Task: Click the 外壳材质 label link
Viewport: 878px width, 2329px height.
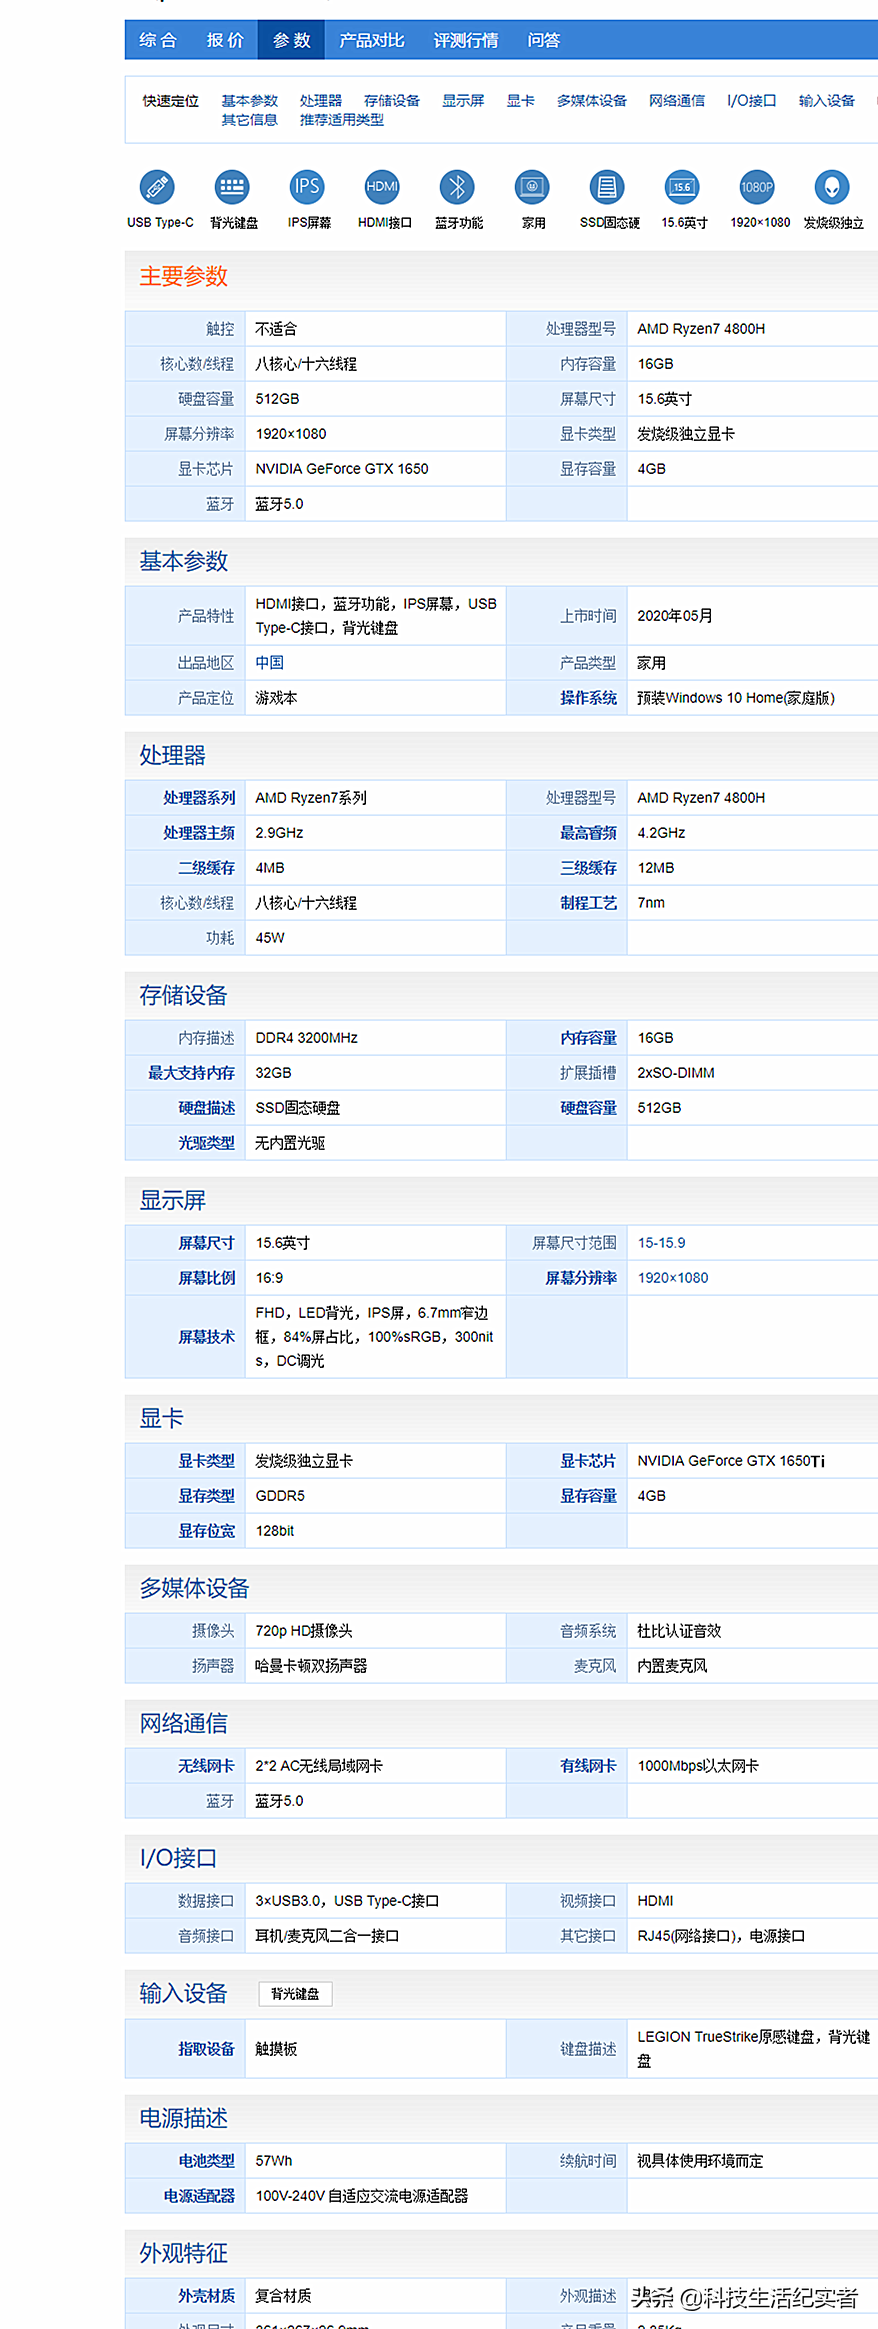Action: [x=207, y=2296]
